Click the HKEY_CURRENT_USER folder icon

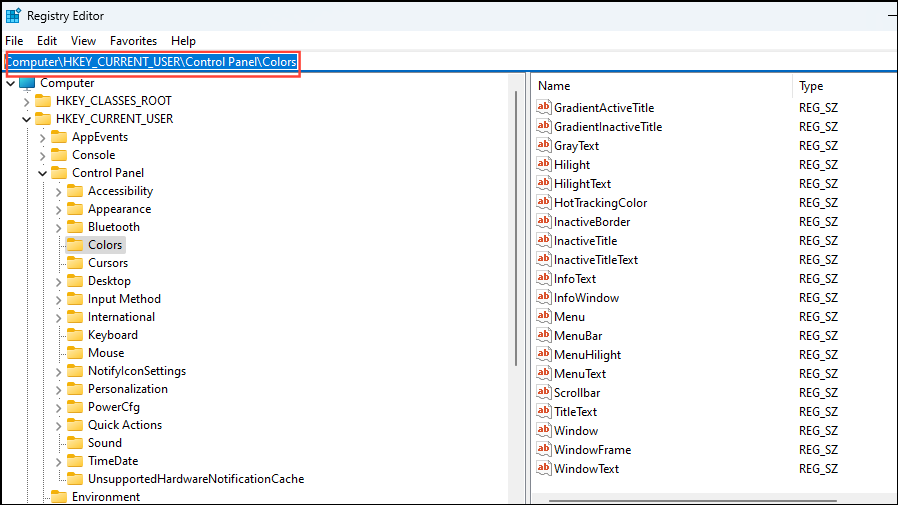tap(43, 119)
